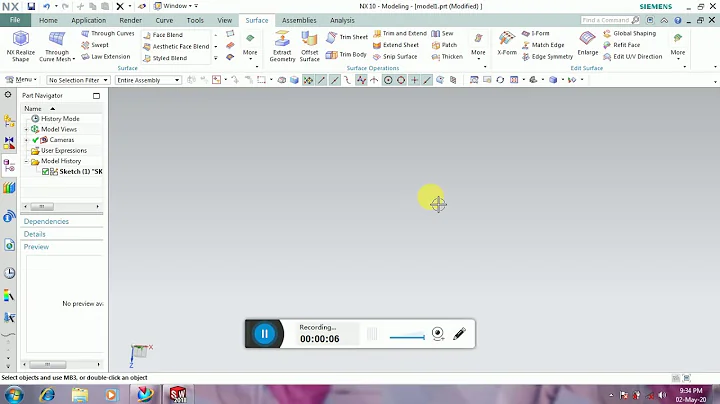The width and height of the screenshot is (720, 404).
Task: Expand the Model Views tree node
Action: coord(26,129)
